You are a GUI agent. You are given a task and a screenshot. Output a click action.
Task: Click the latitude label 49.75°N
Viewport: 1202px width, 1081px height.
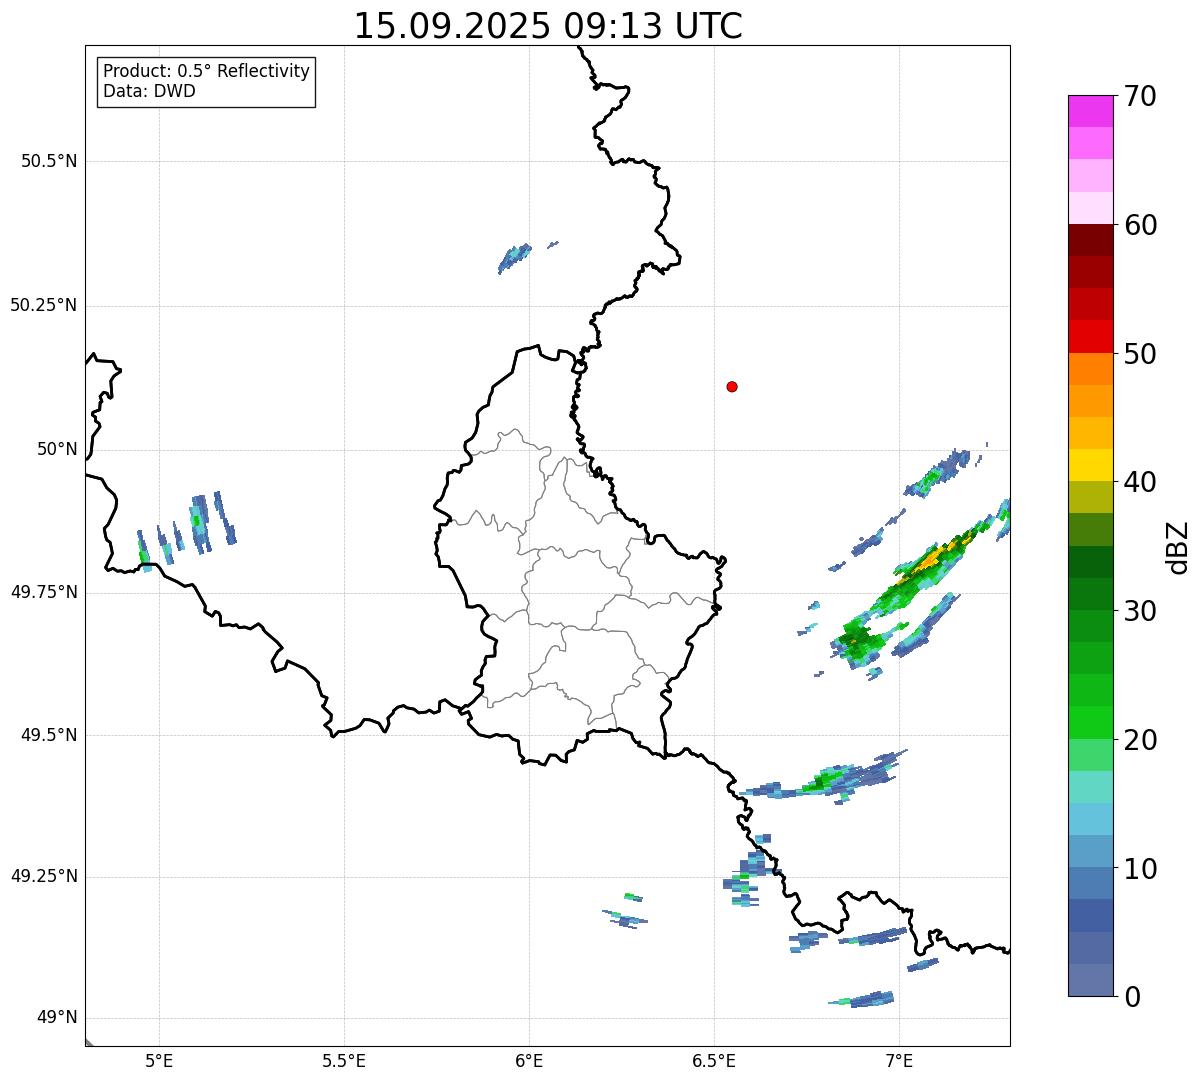[x=43, y=592]
